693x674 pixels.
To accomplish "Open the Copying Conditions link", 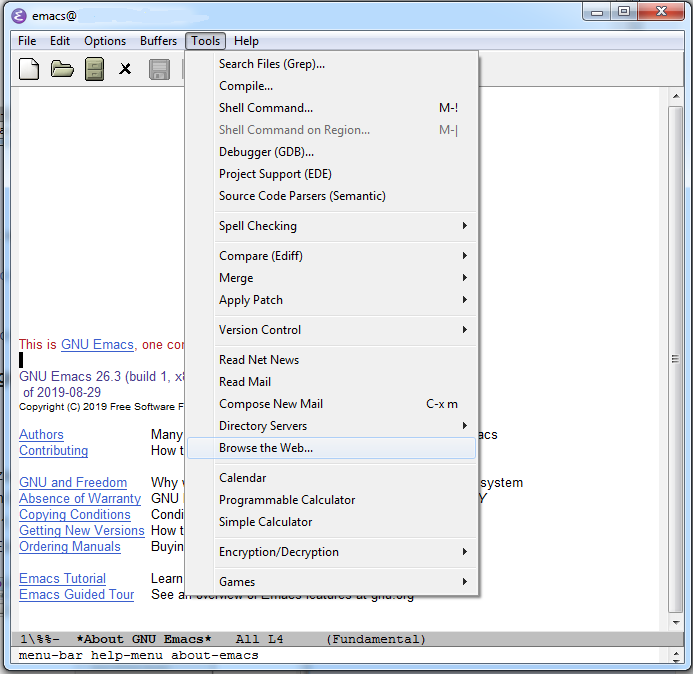I will tap(75, 515).
